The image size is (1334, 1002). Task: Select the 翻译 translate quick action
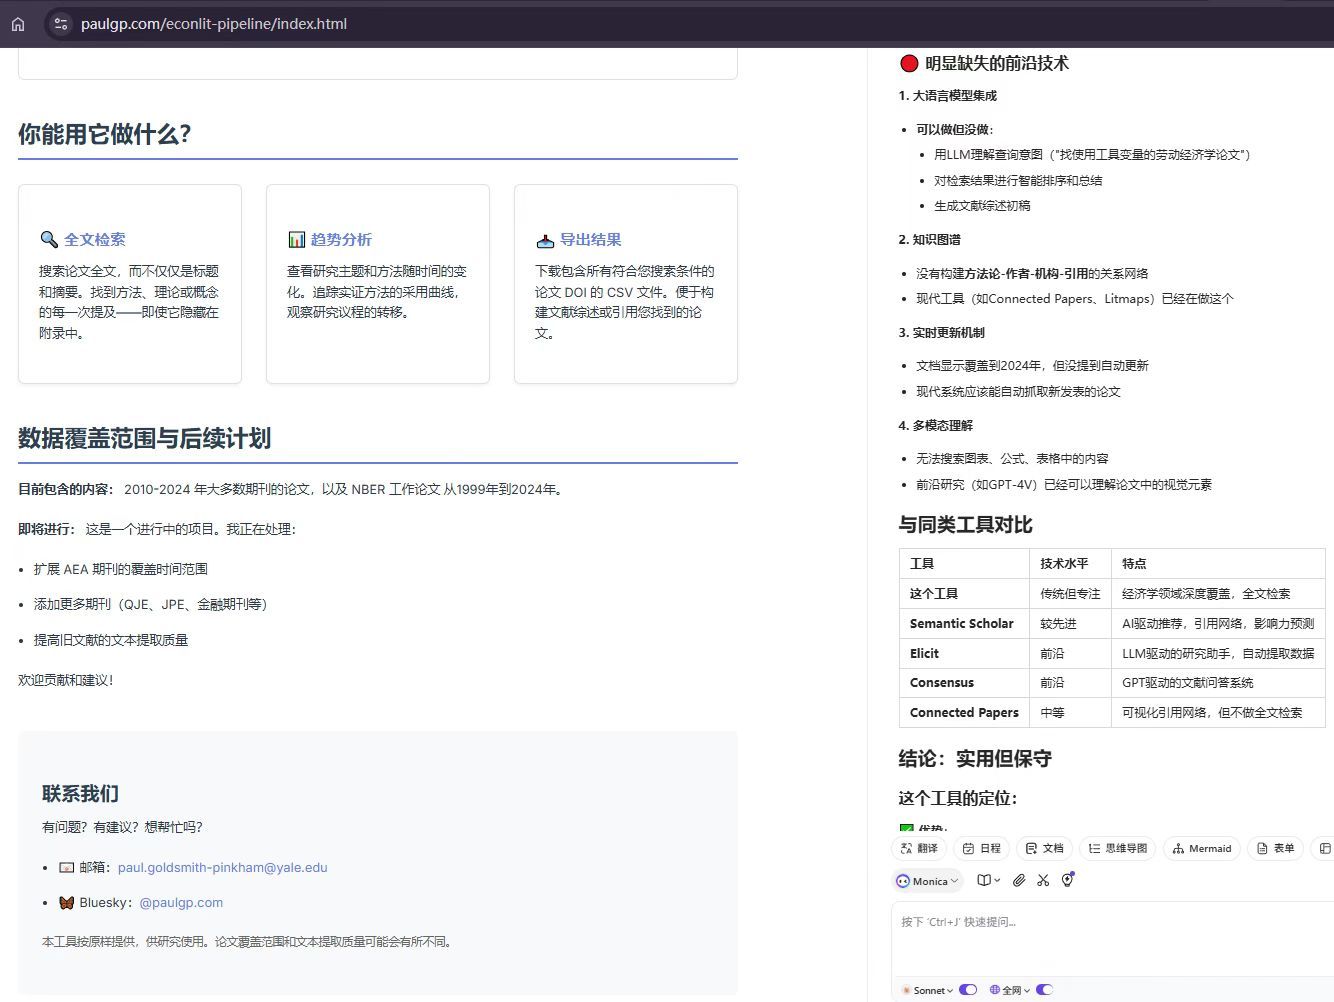[x=919, y=848]
